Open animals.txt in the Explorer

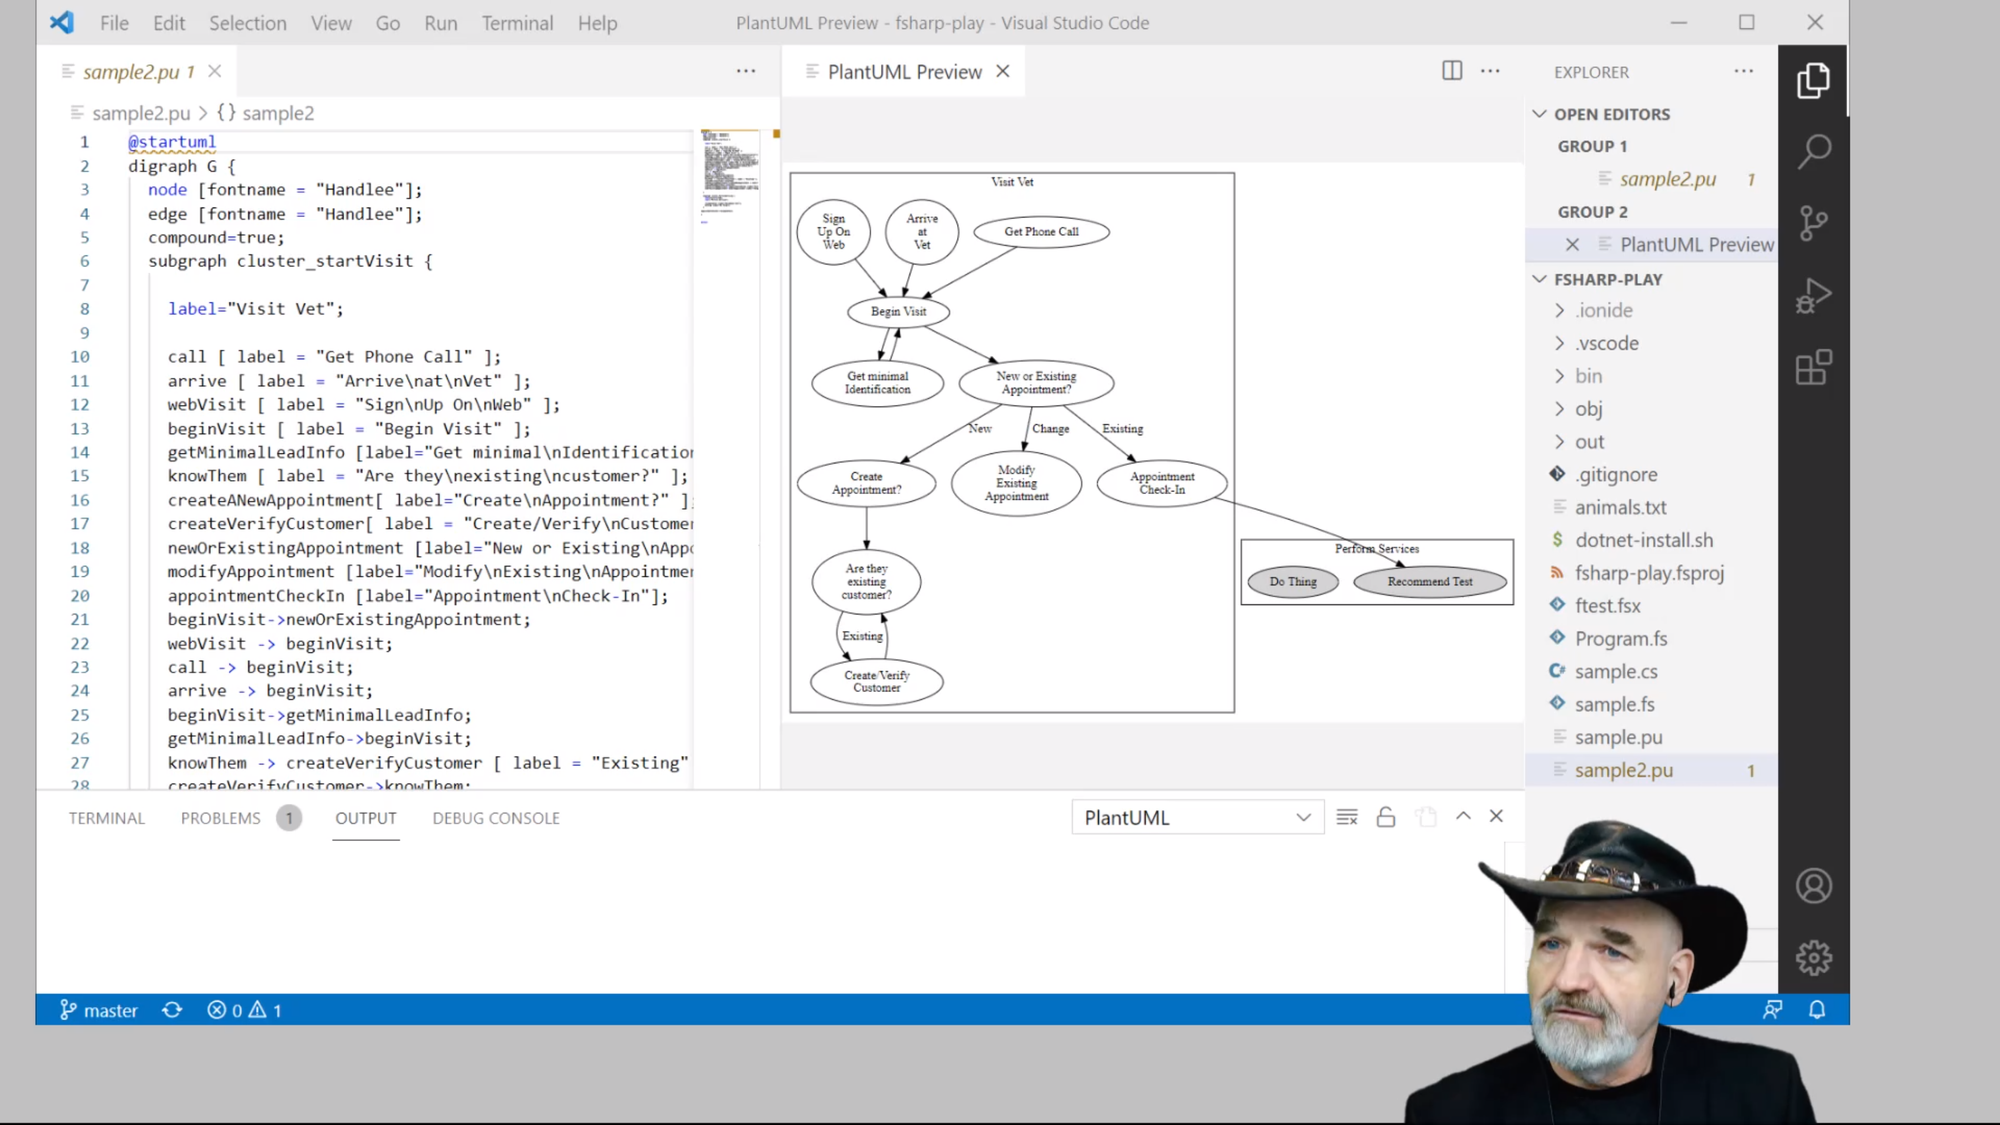pyautogui.click(x=1620, y=508)
